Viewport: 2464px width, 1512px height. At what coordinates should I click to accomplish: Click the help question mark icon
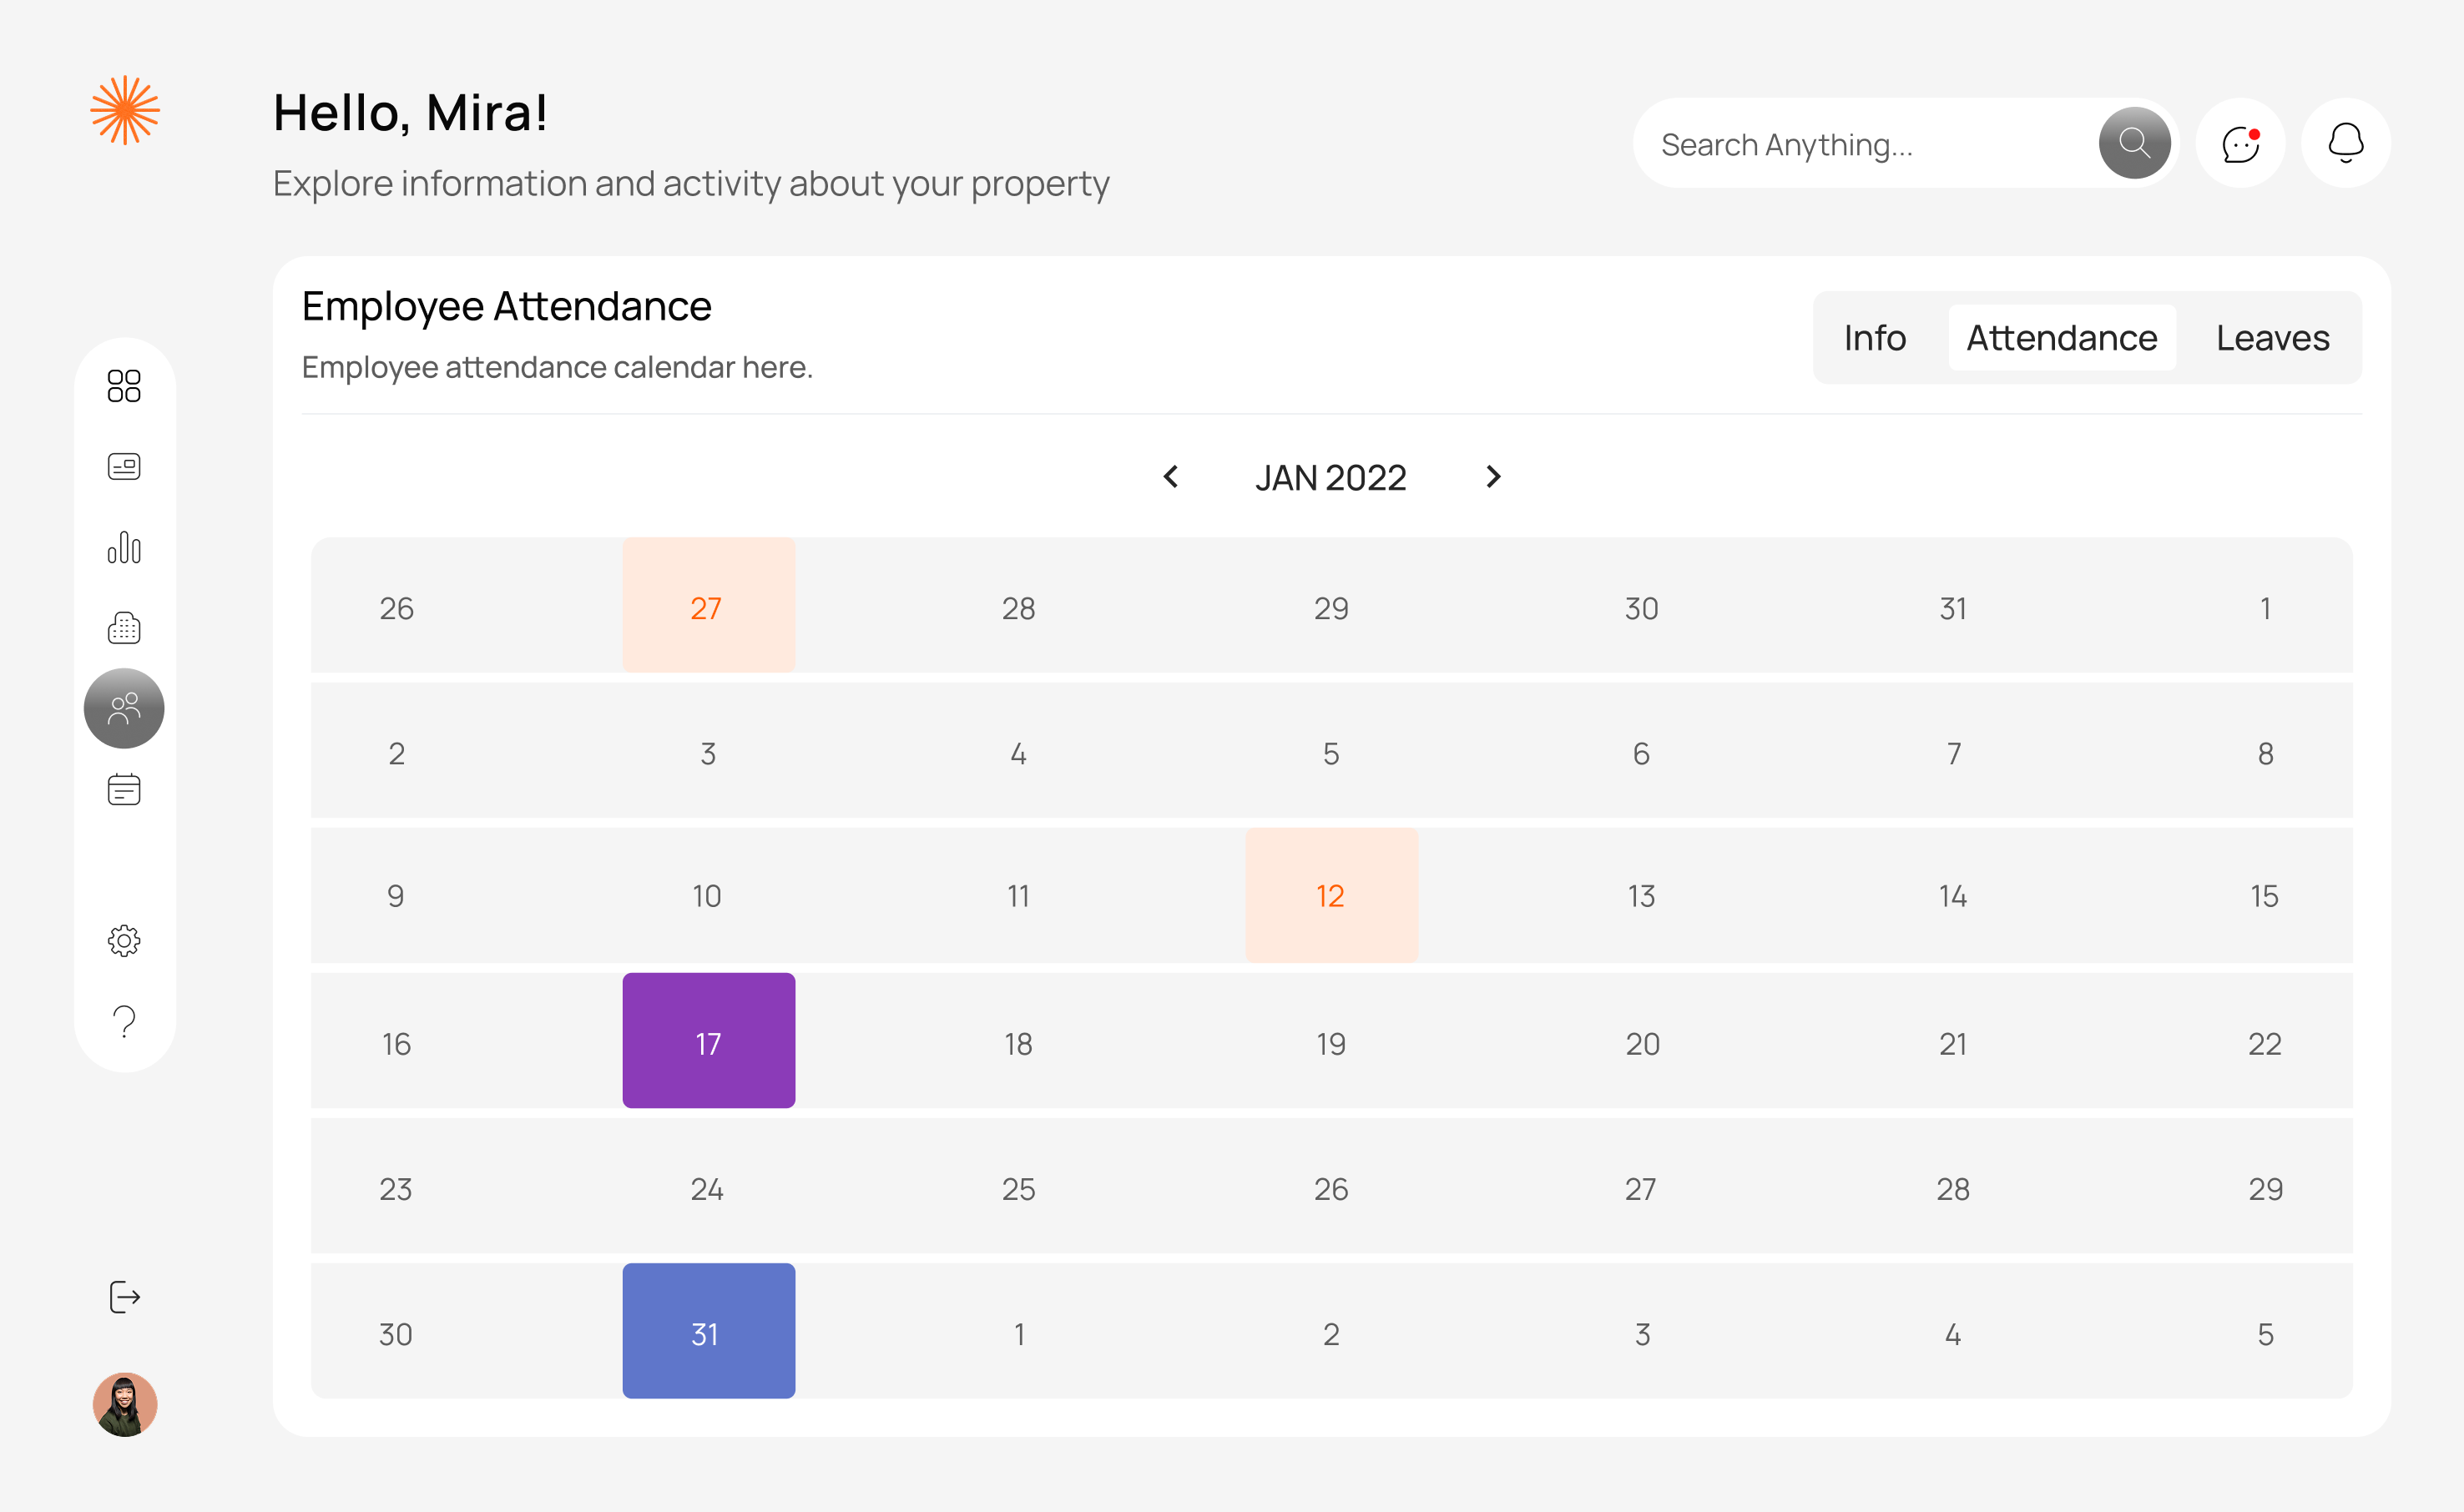124,1021
